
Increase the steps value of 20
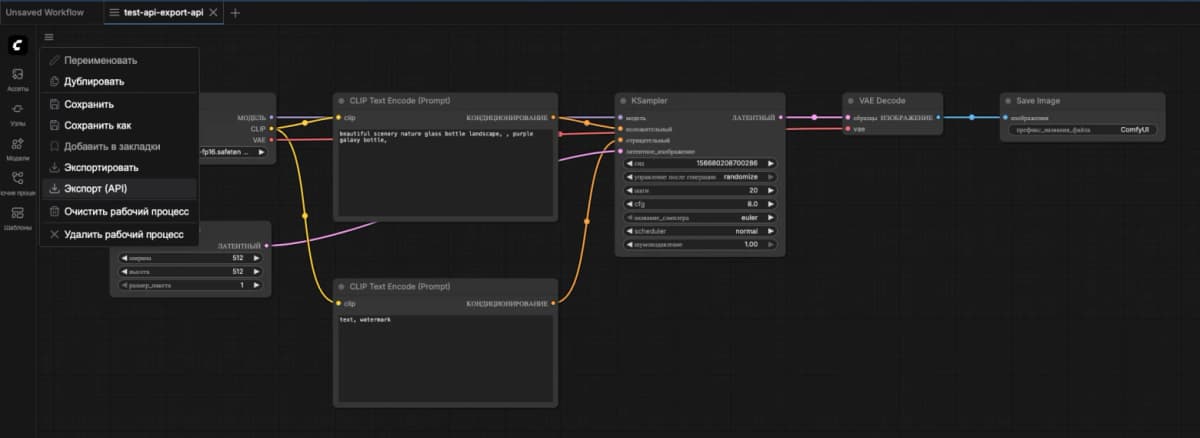771,190
